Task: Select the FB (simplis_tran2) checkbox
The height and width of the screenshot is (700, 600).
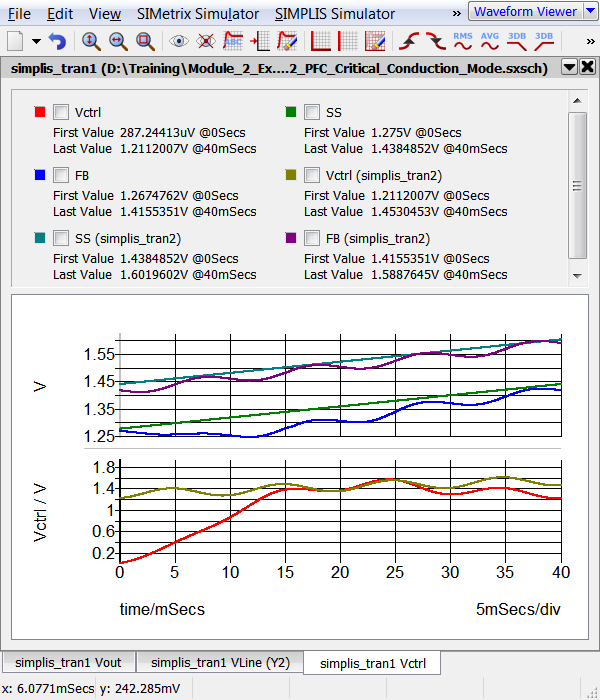Action: click(312, 238)
